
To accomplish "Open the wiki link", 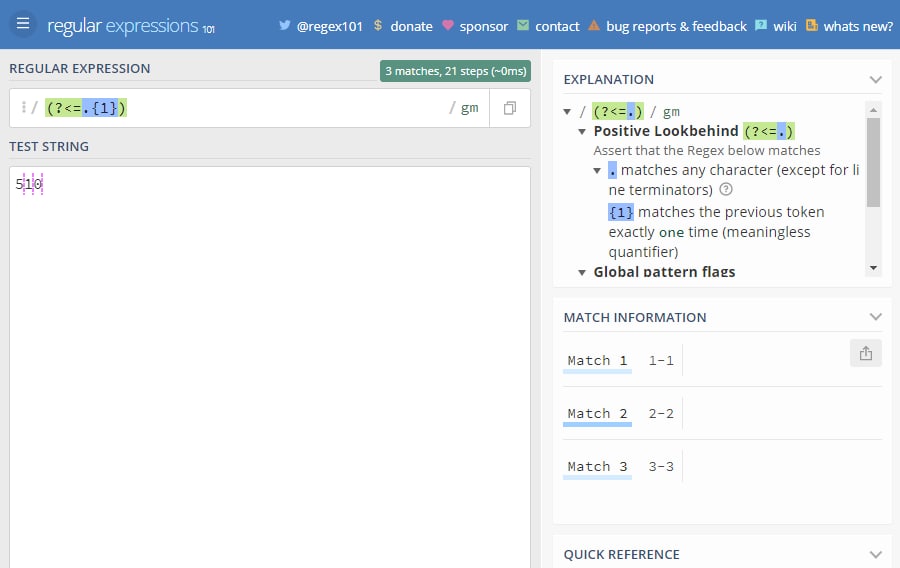I will pos(785,26).
